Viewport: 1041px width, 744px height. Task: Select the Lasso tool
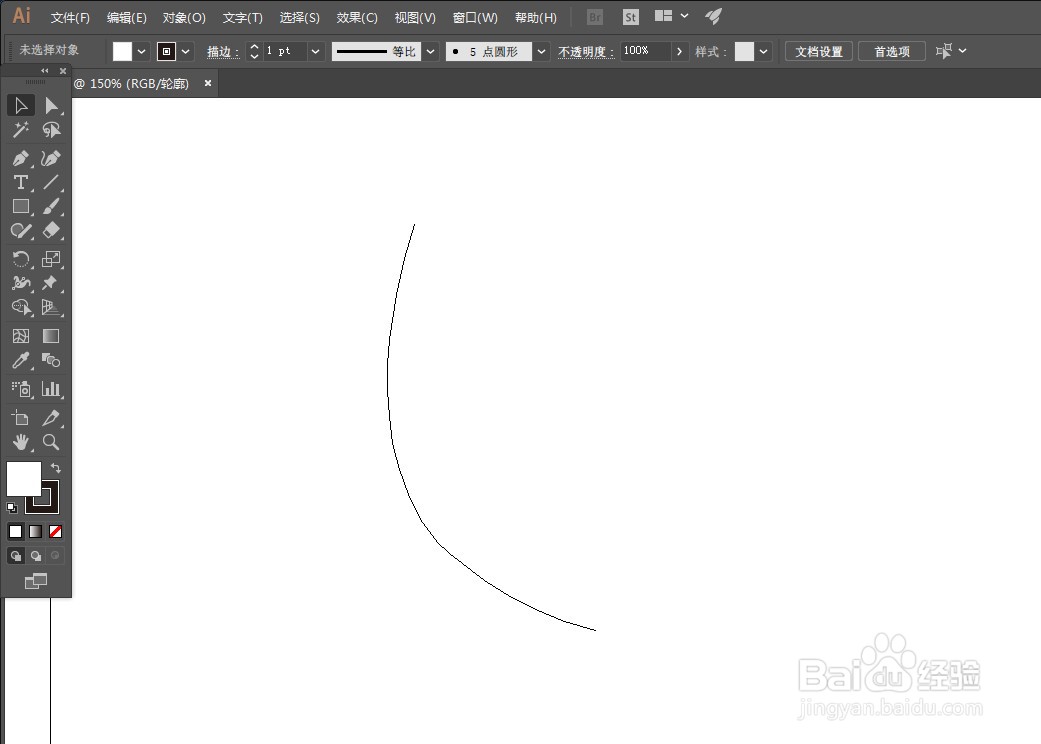point(51,129)
